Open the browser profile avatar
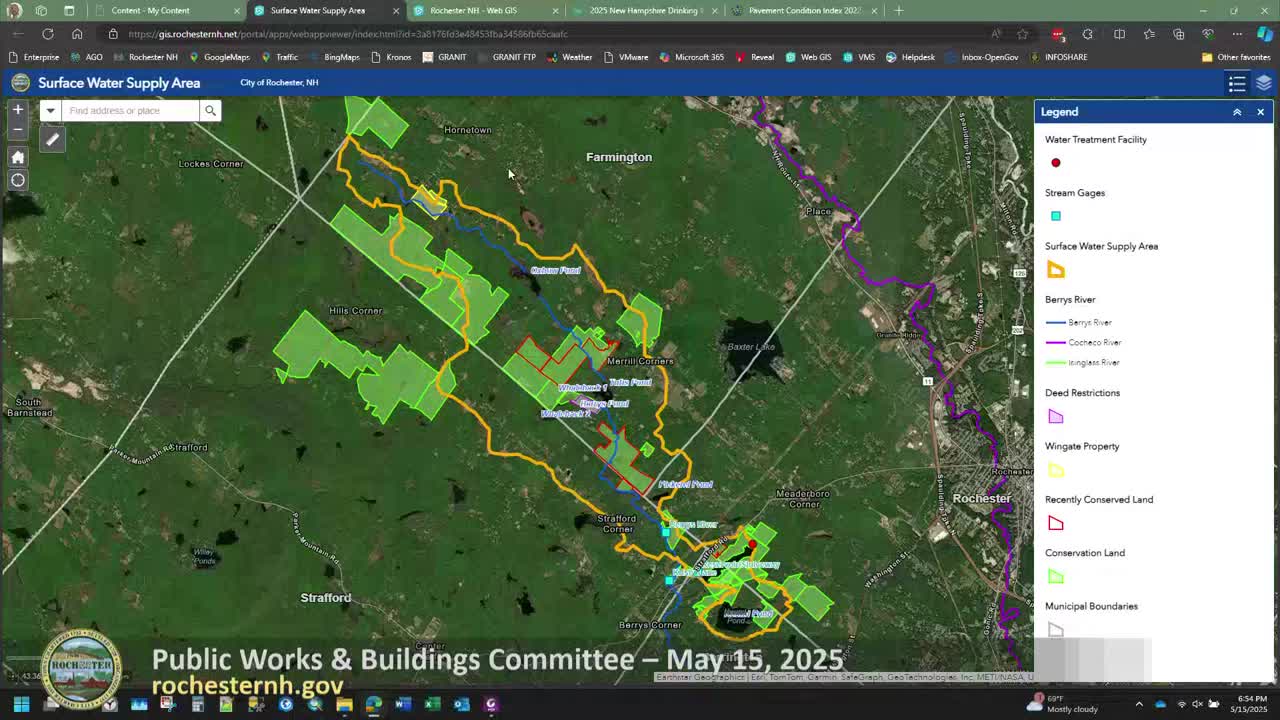 pos(14,10)
